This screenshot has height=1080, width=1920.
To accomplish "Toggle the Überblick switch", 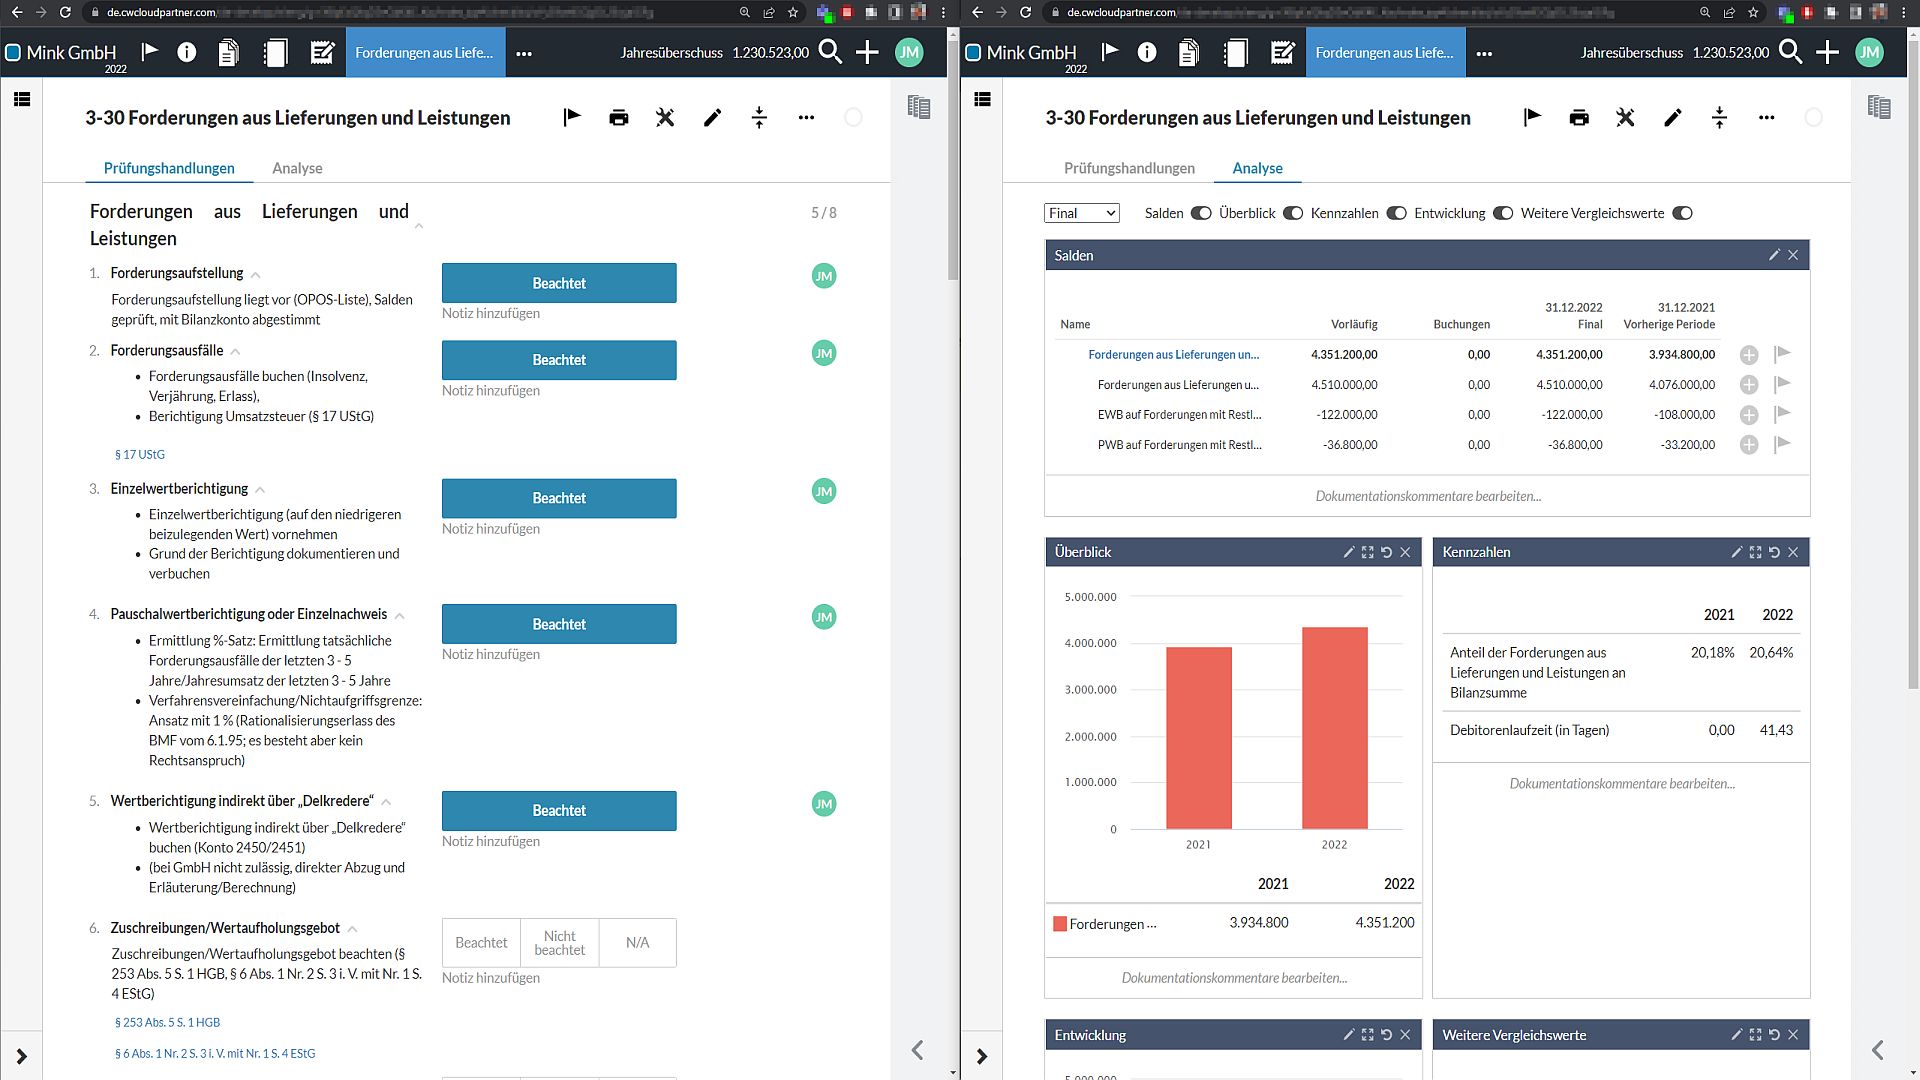I will [1293, 213].
